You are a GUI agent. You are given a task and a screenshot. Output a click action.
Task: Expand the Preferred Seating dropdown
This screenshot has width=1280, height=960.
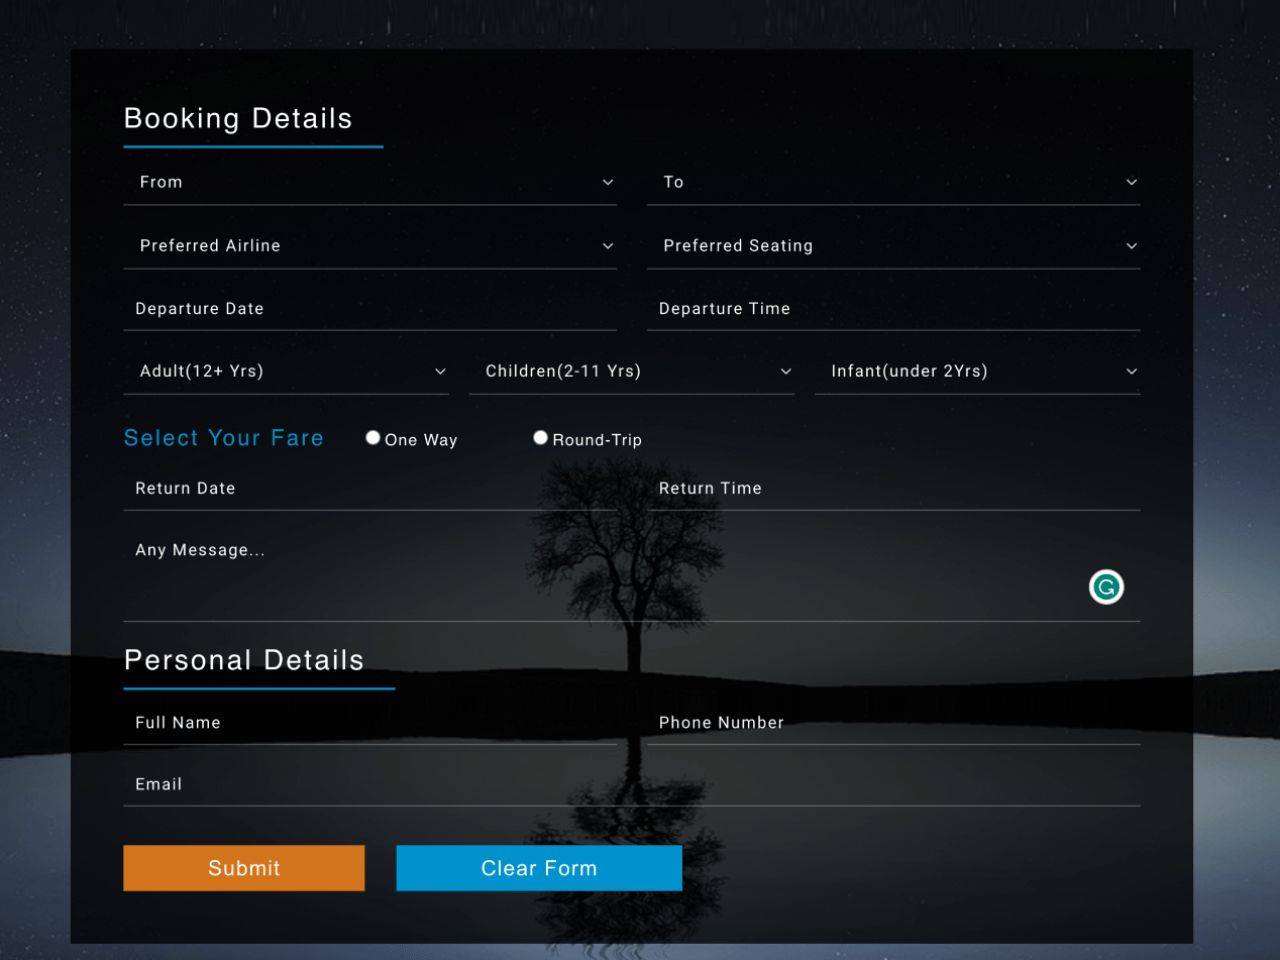click(894, 245)
